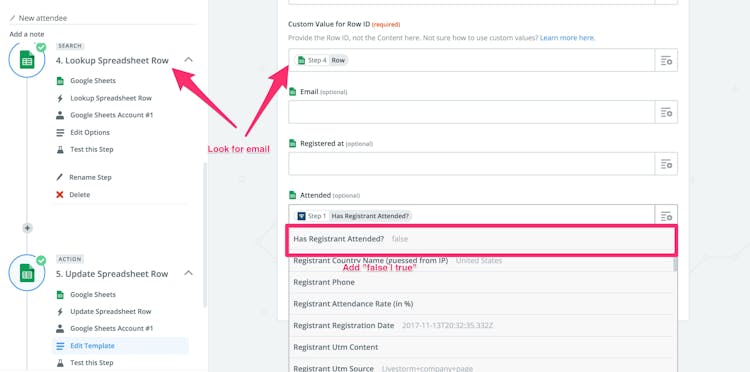The height and width of the screenshot is (372, 750).
Task: Add a step with the plus button
Action: click(x=27, y=228)
